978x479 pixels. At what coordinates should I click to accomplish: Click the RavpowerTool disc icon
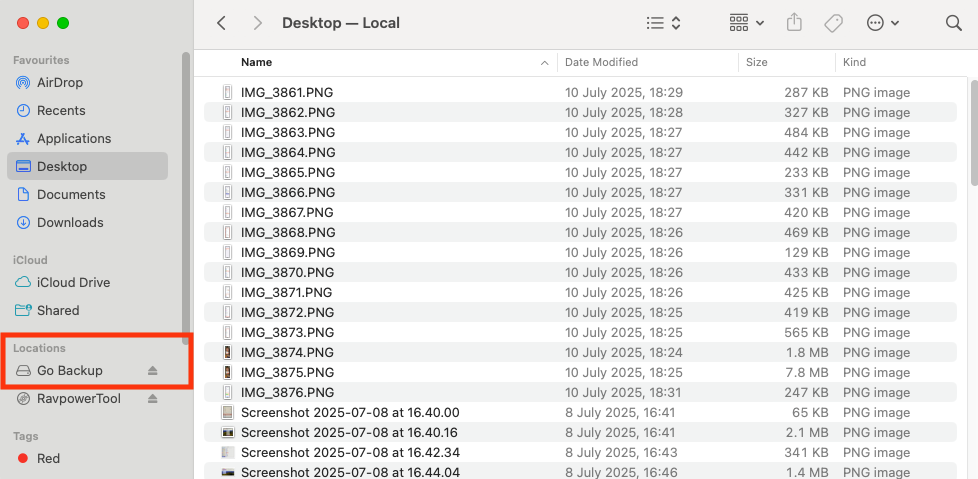[x=23, y=399]
